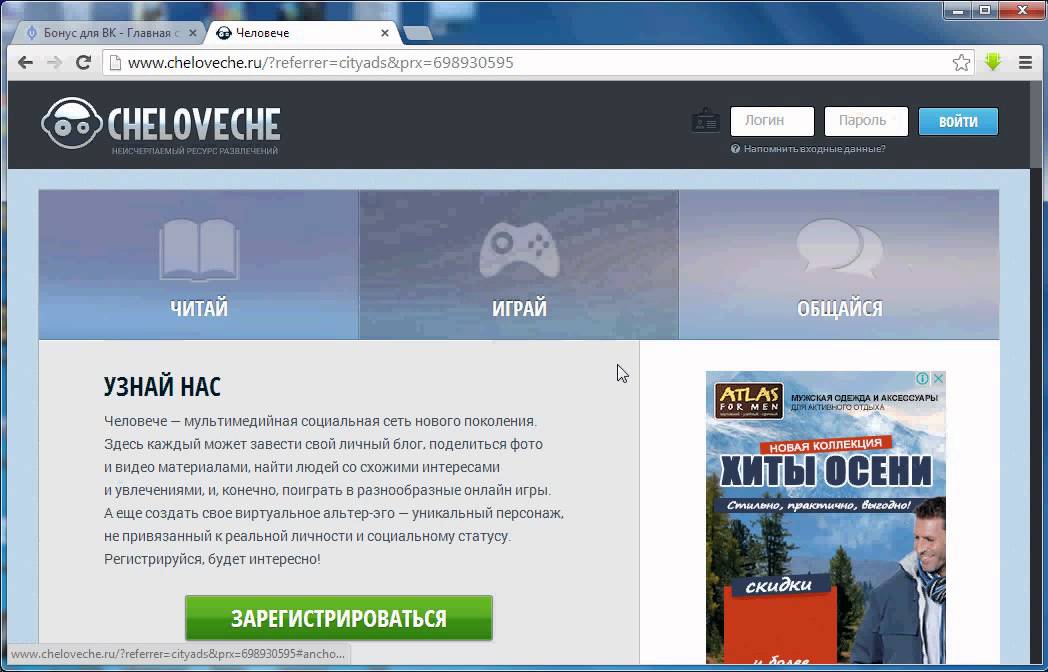This screenshot has width=1048, height=672.
Task: Close the Бонус для ВК tab
Action: (x=192, y=33)
